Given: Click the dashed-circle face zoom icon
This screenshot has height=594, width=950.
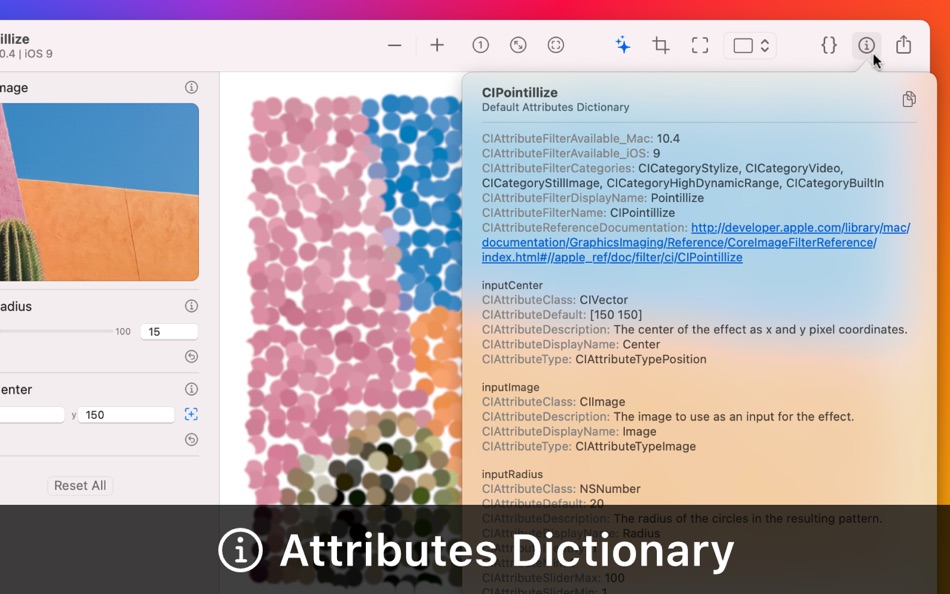Looking at the screenshot, I should [x=556, y=45].
